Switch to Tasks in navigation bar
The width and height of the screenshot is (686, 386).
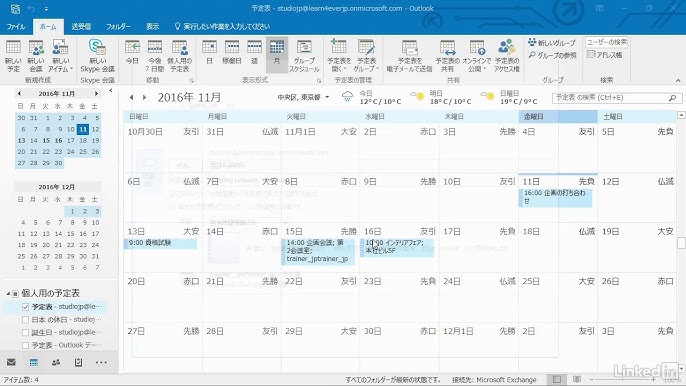point(78,362)
